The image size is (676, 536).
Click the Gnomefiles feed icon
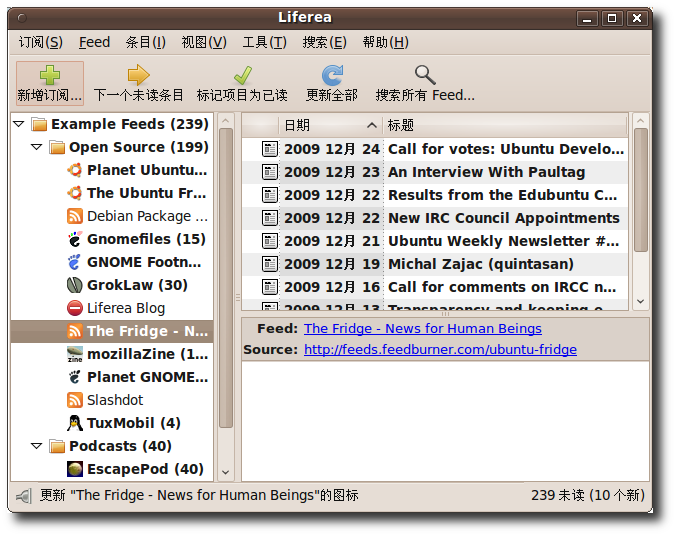click(75, 239)
